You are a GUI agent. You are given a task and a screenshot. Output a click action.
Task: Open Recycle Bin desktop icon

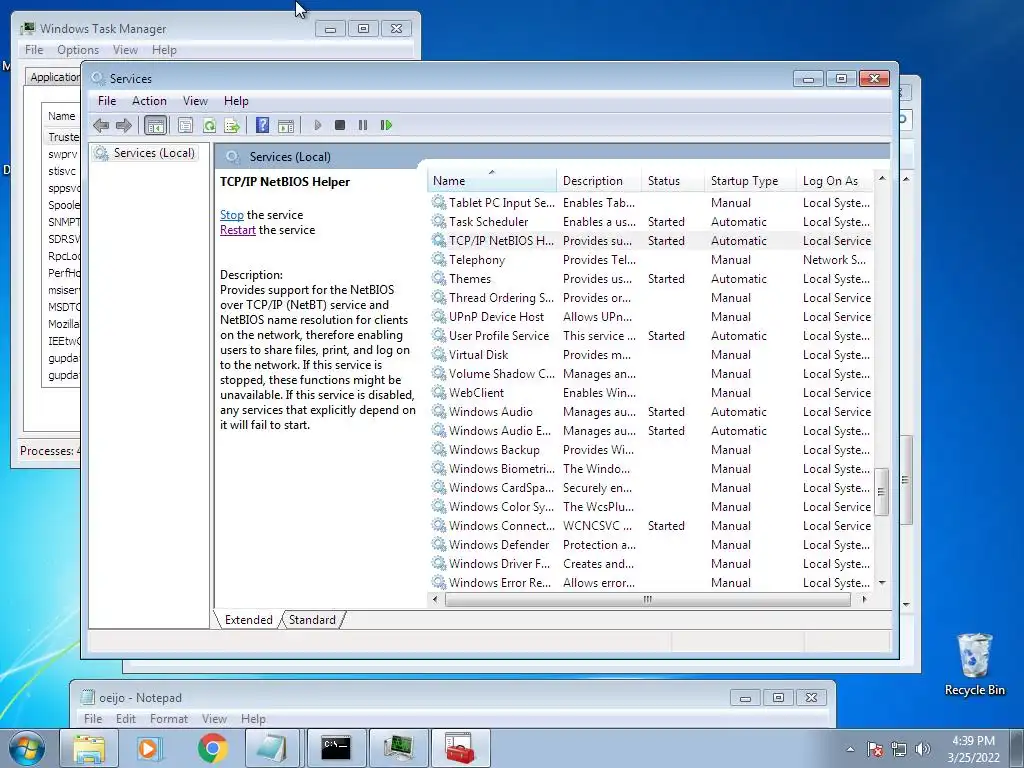[x=974, y=665]
